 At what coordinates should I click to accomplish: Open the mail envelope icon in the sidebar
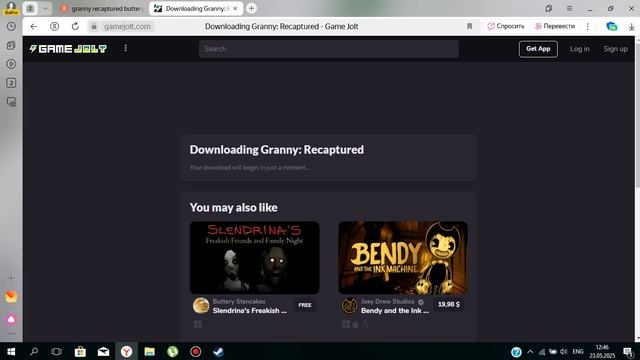point(11,297)
